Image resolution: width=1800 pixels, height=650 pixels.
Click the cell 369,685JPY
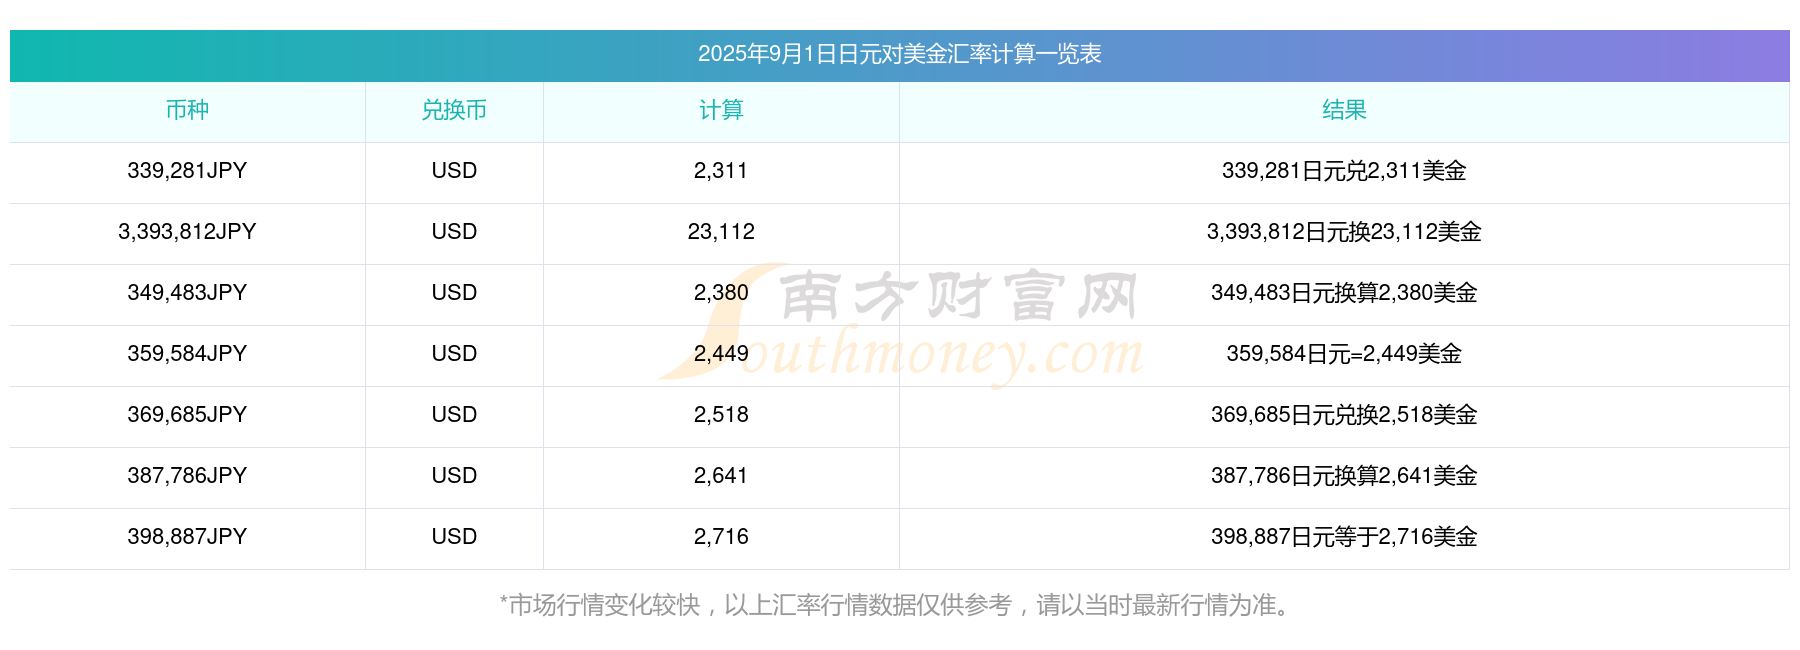tap(187, 415)
